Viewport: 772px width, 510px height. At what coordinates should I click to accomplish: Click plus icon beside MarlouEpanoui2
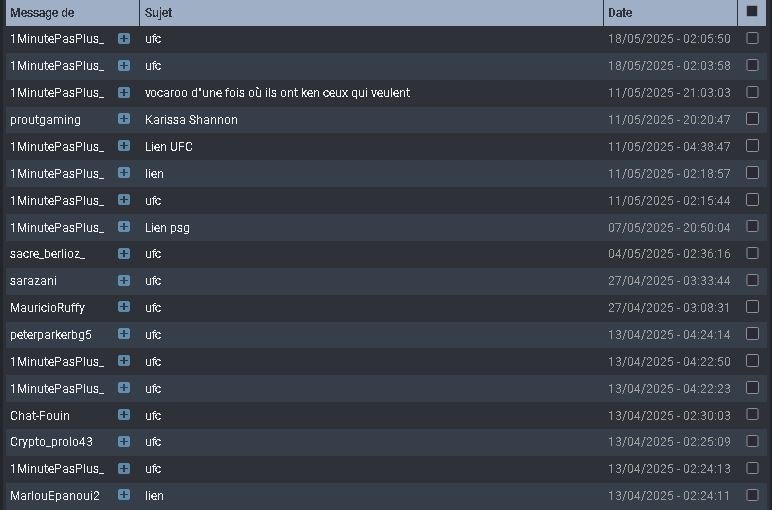(124, 495)
